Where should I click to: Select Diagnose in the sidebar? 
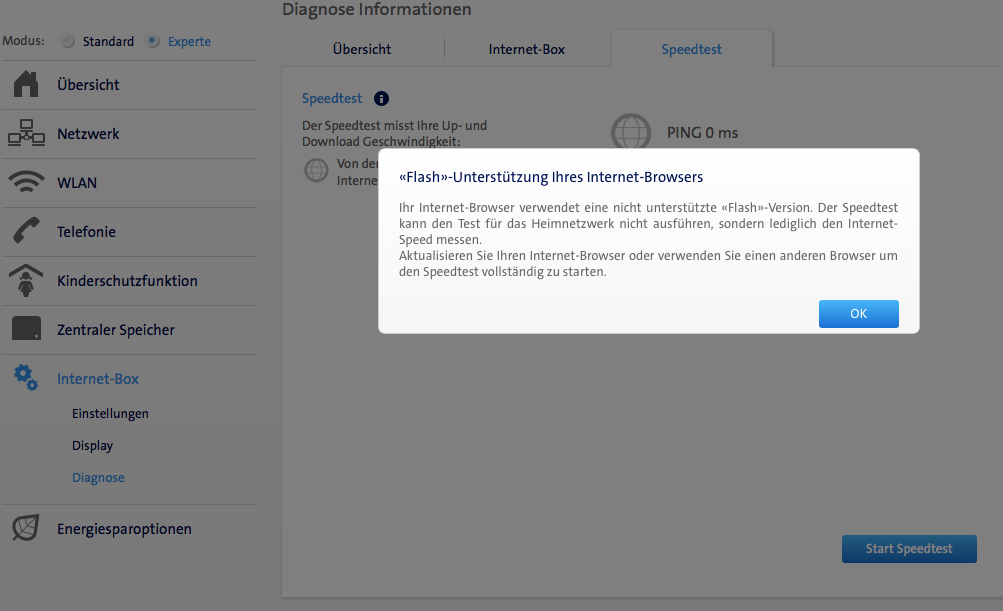(98, 477)
